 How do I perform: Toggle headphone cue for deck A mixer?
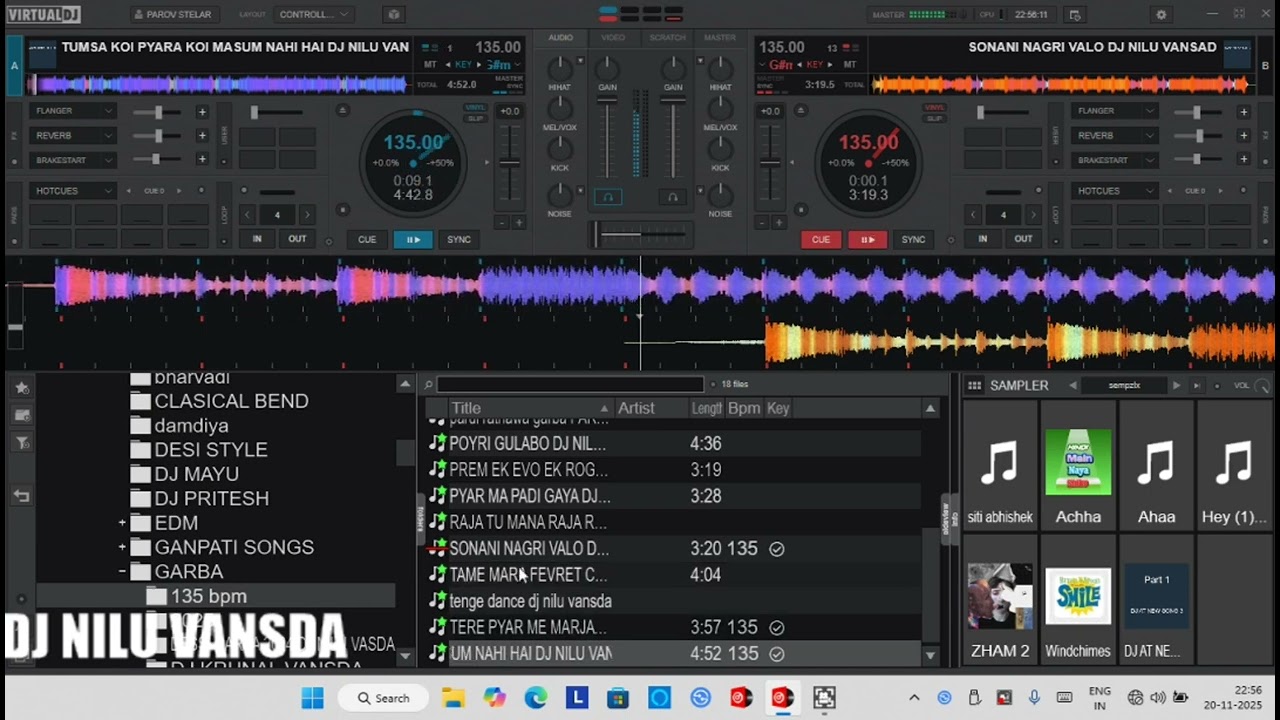[x=607, y=197]
